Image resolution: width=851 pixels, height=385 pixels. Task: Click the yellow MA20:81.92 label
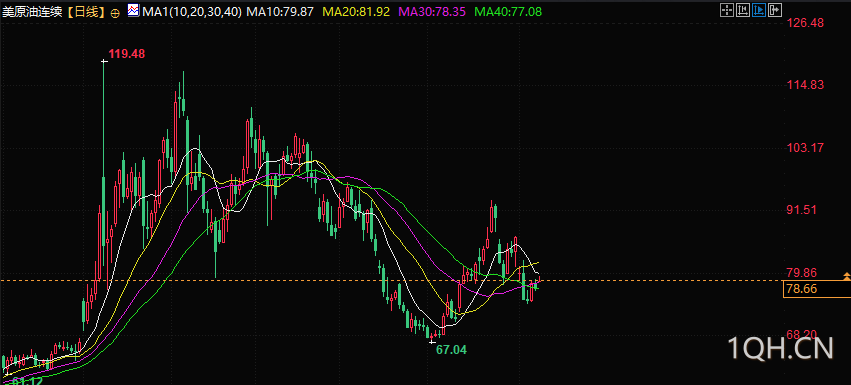[x=356, y=11]
